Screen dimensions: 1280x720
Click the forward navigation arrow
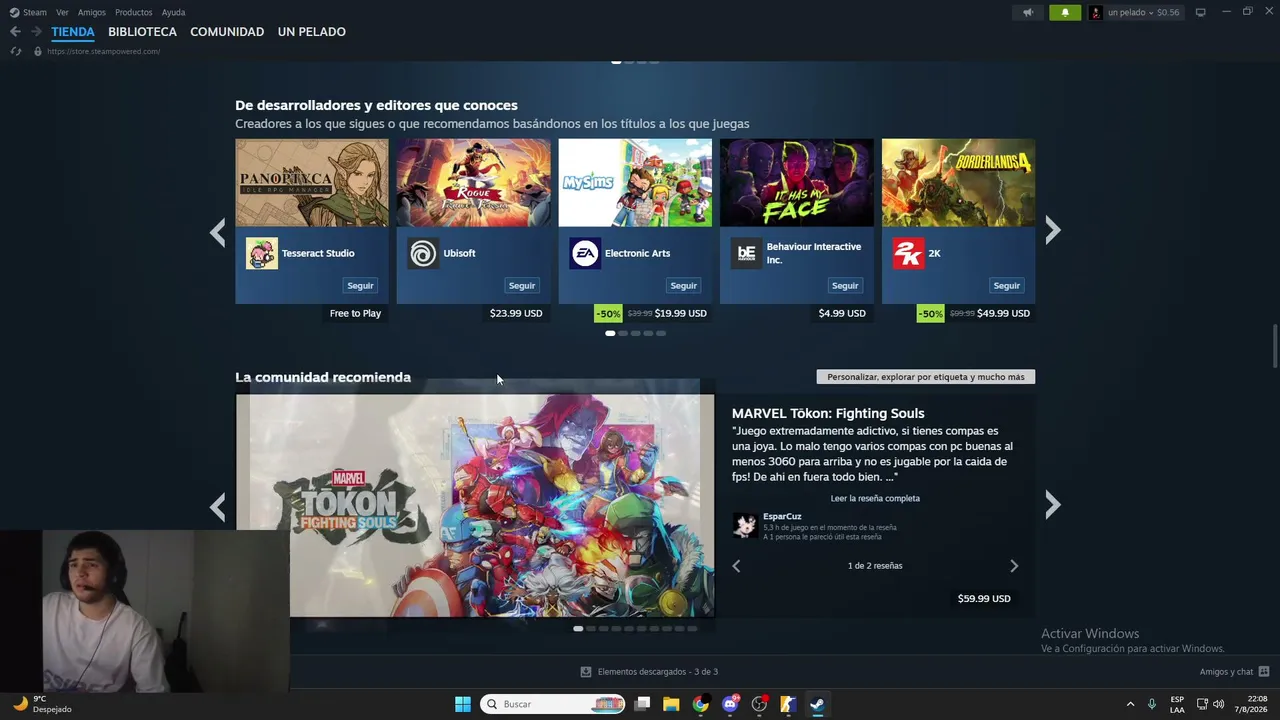pyautogui.click(x=36, y=32)
